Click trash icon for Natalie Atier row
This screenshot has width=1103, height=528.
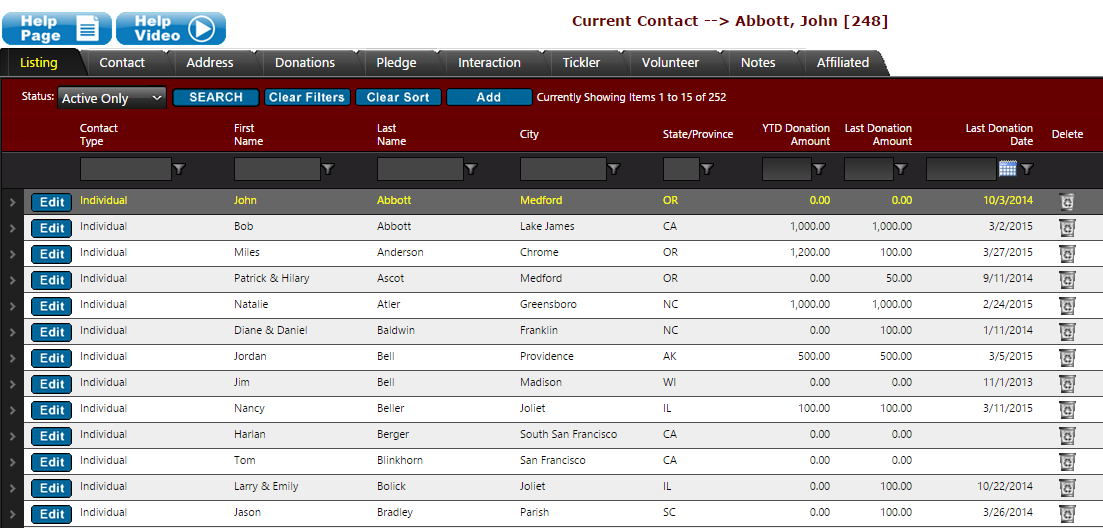1067,306
